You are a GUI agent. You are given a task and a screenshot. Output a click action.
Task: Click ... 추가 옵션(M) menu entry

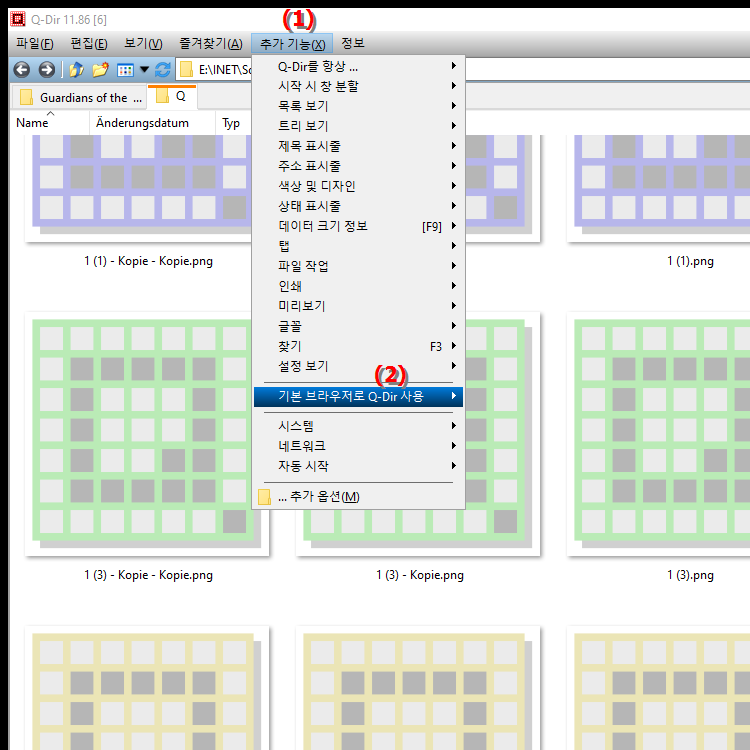[358, 496]
